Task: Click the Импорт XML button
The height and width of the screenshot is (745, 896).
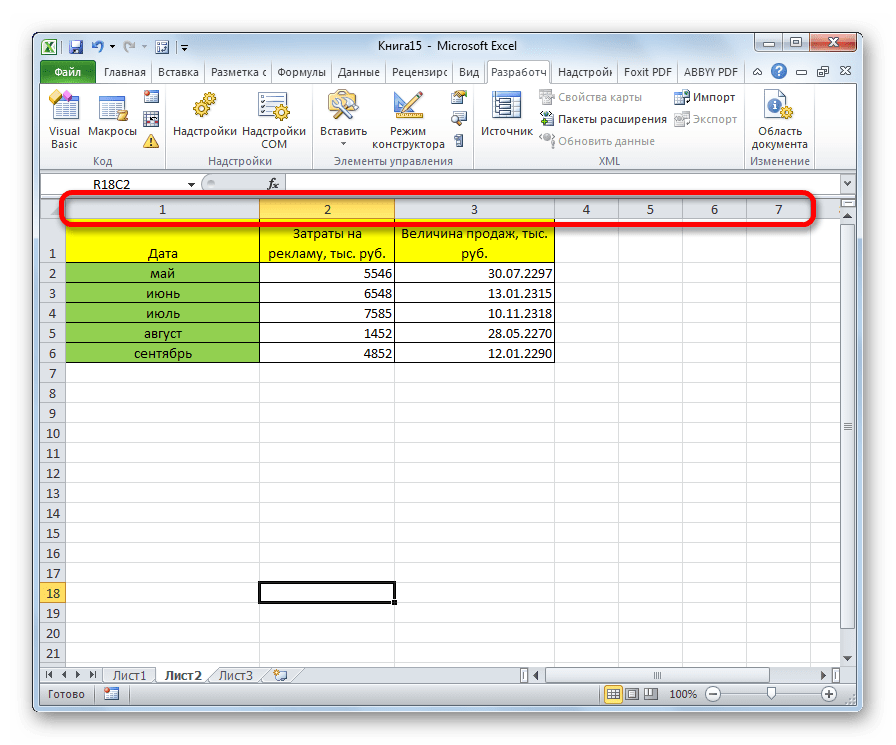Action: 706,97
